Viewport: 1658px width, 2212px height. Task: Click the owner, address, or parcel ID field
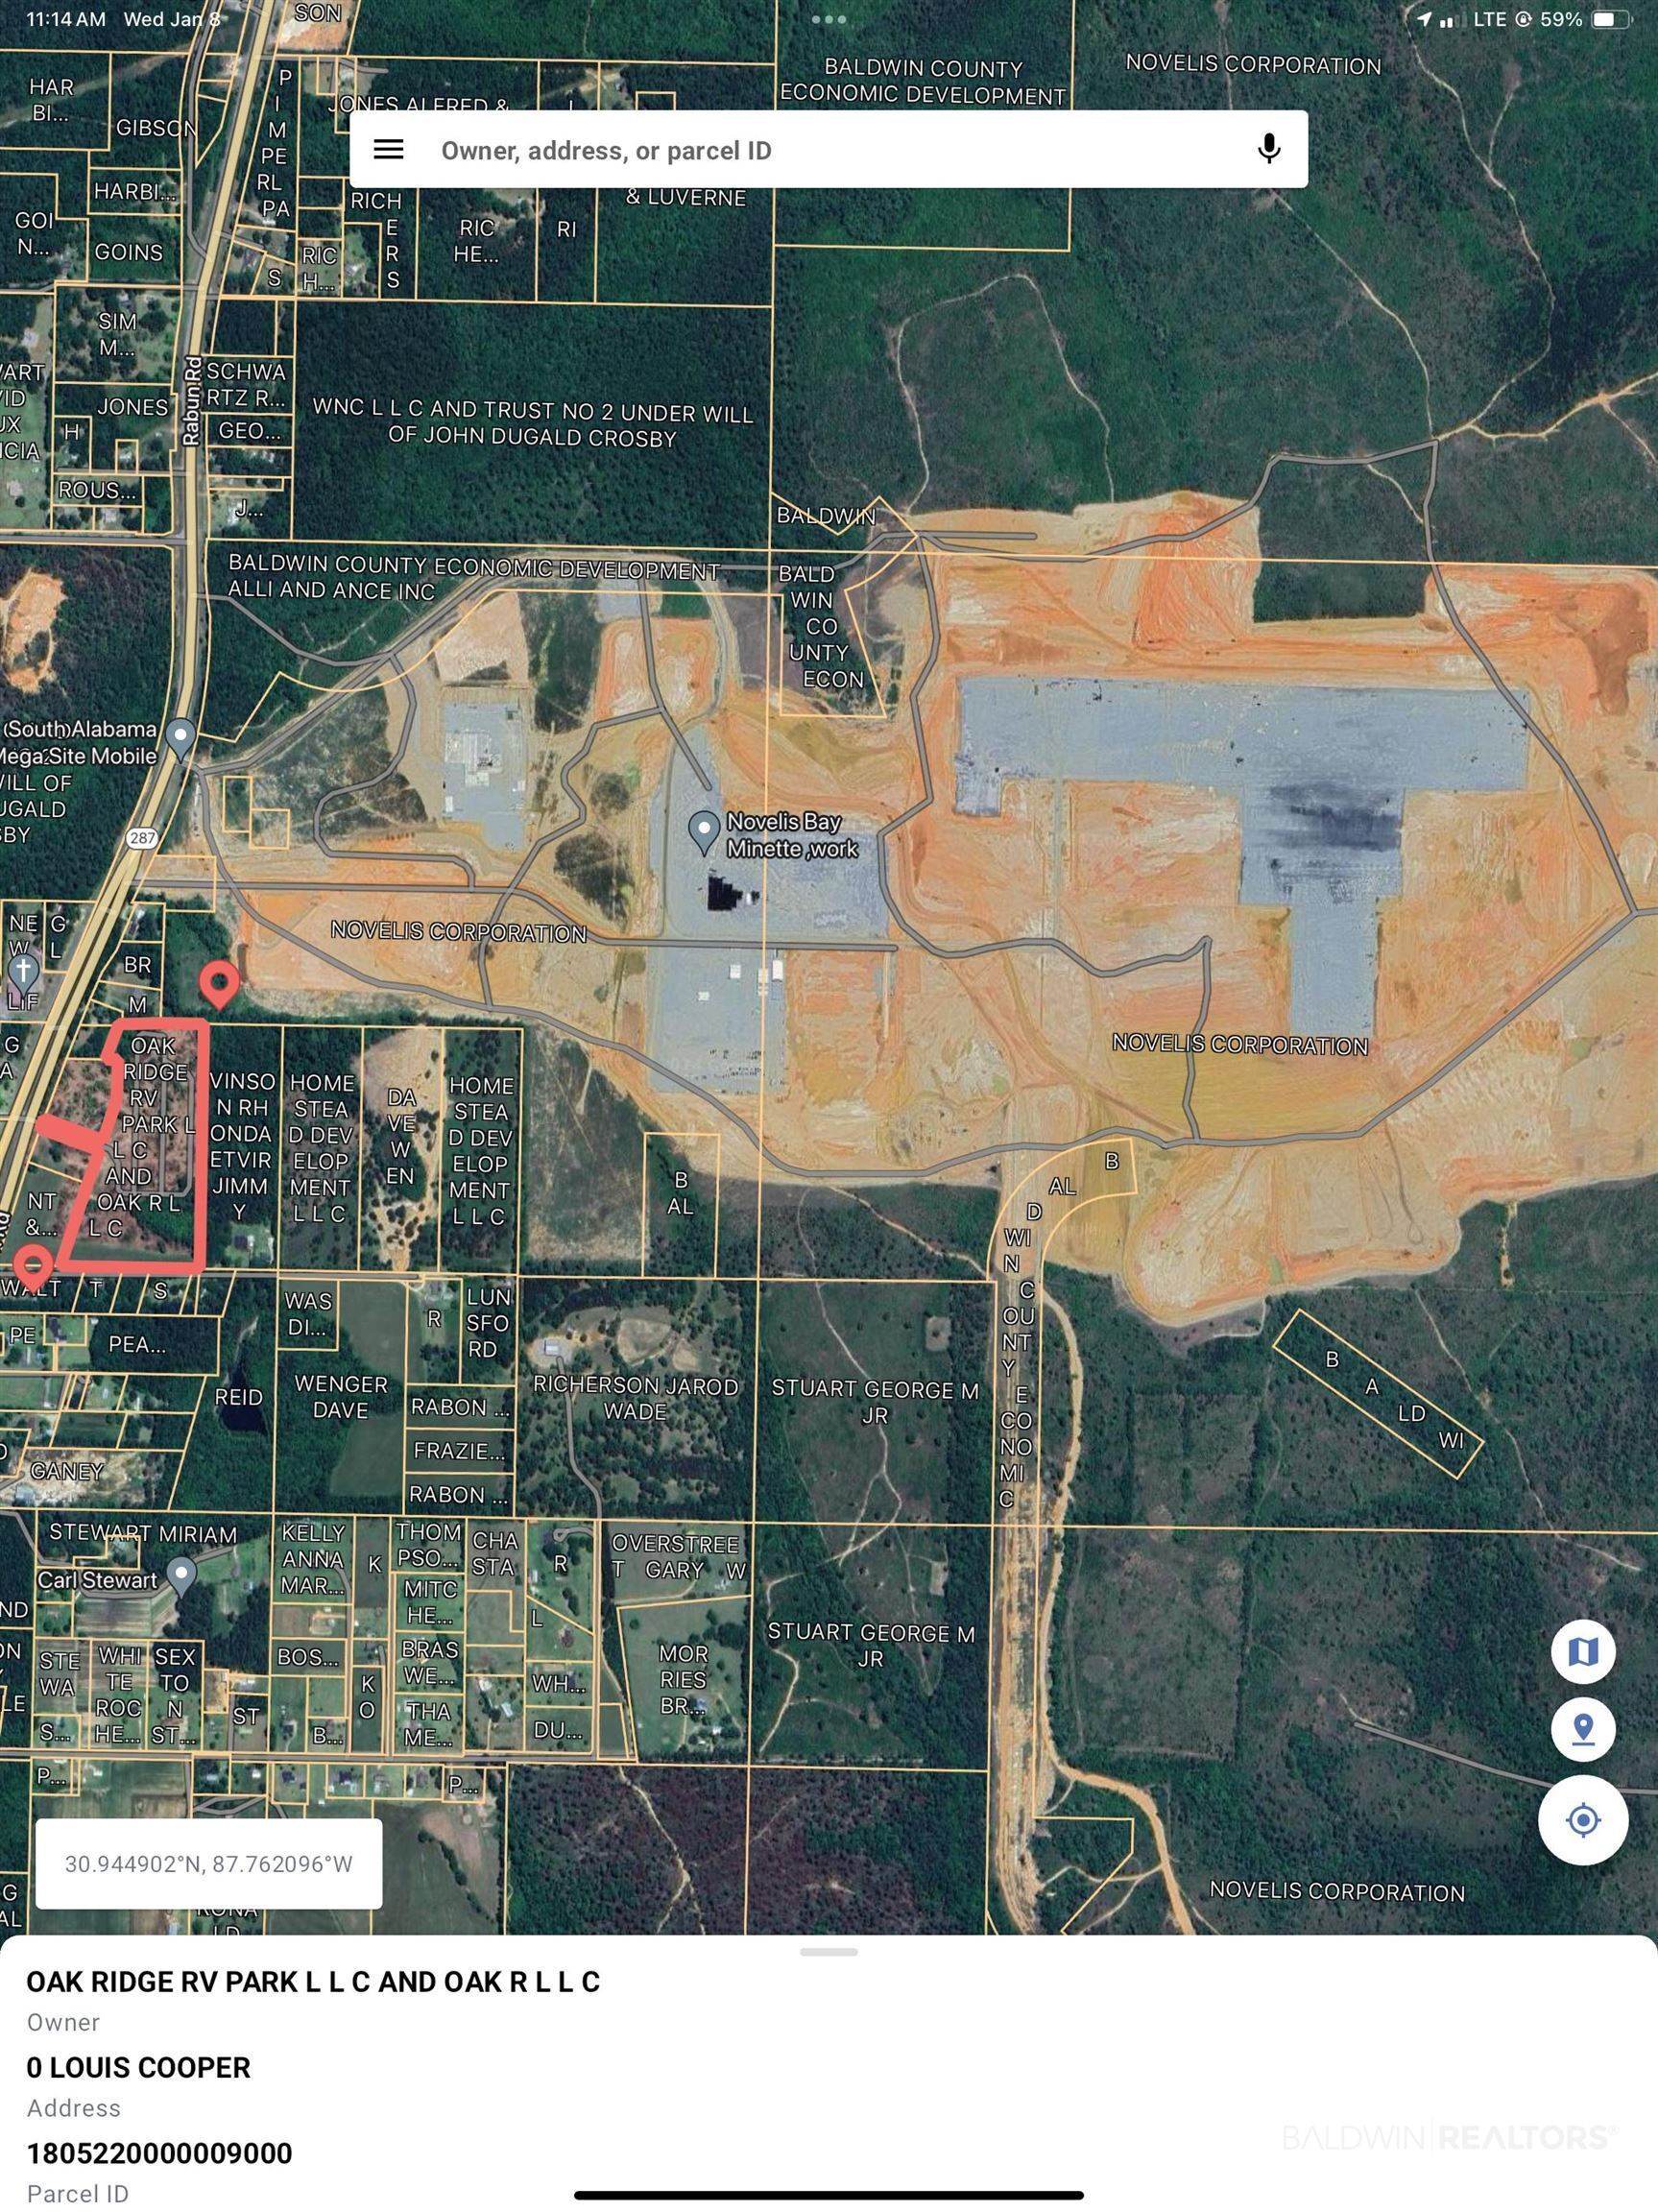(828, 149)
